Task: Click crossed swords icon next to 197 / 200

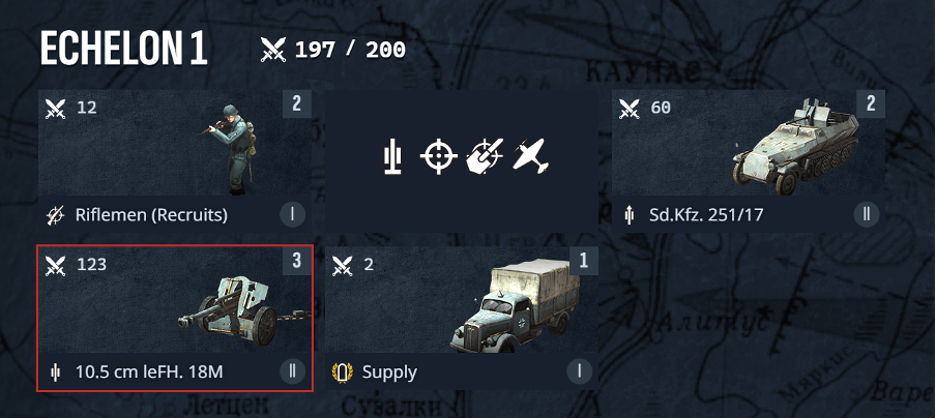Action: (x=273, y=50)
